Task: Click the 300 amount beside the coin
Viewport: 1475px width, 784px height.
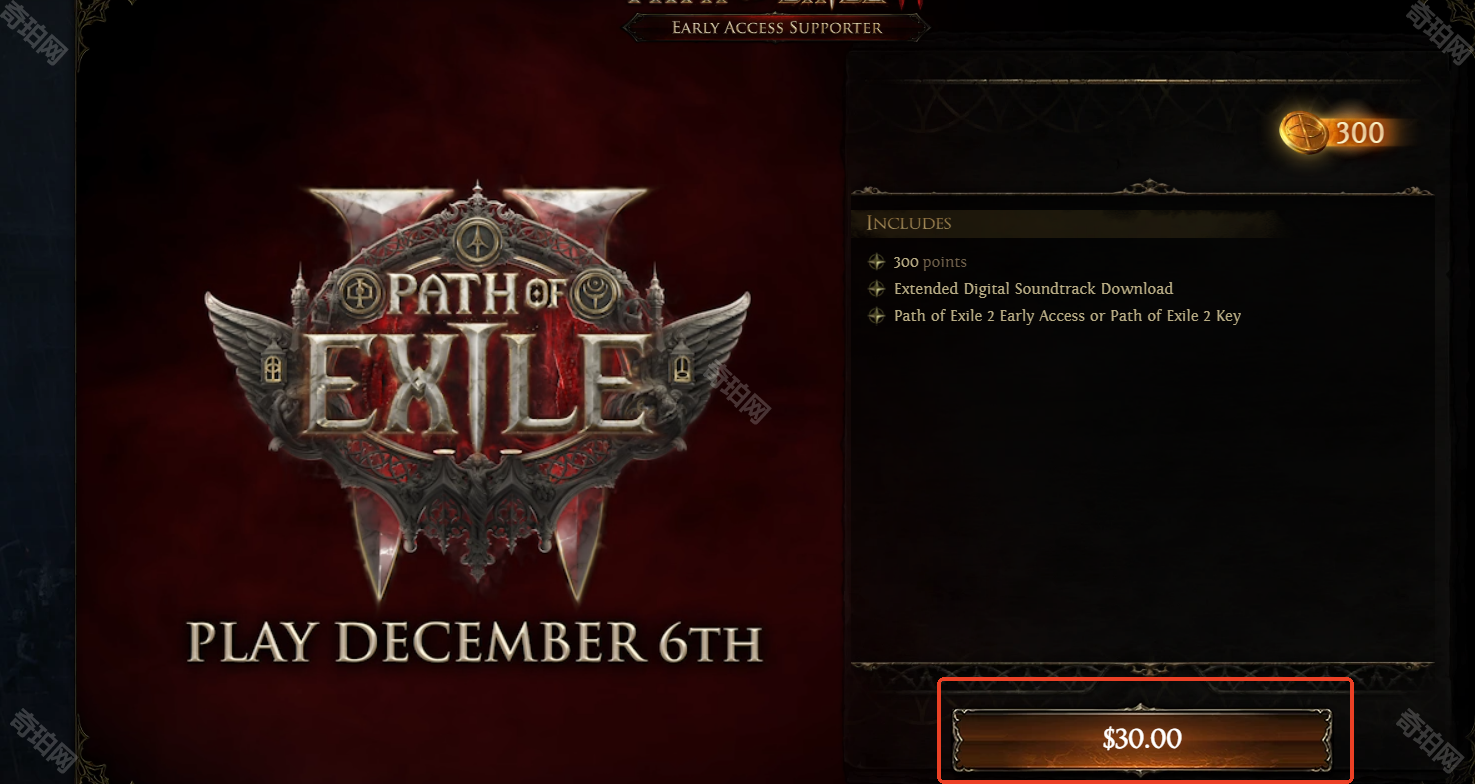Action: pos(1360,132)
